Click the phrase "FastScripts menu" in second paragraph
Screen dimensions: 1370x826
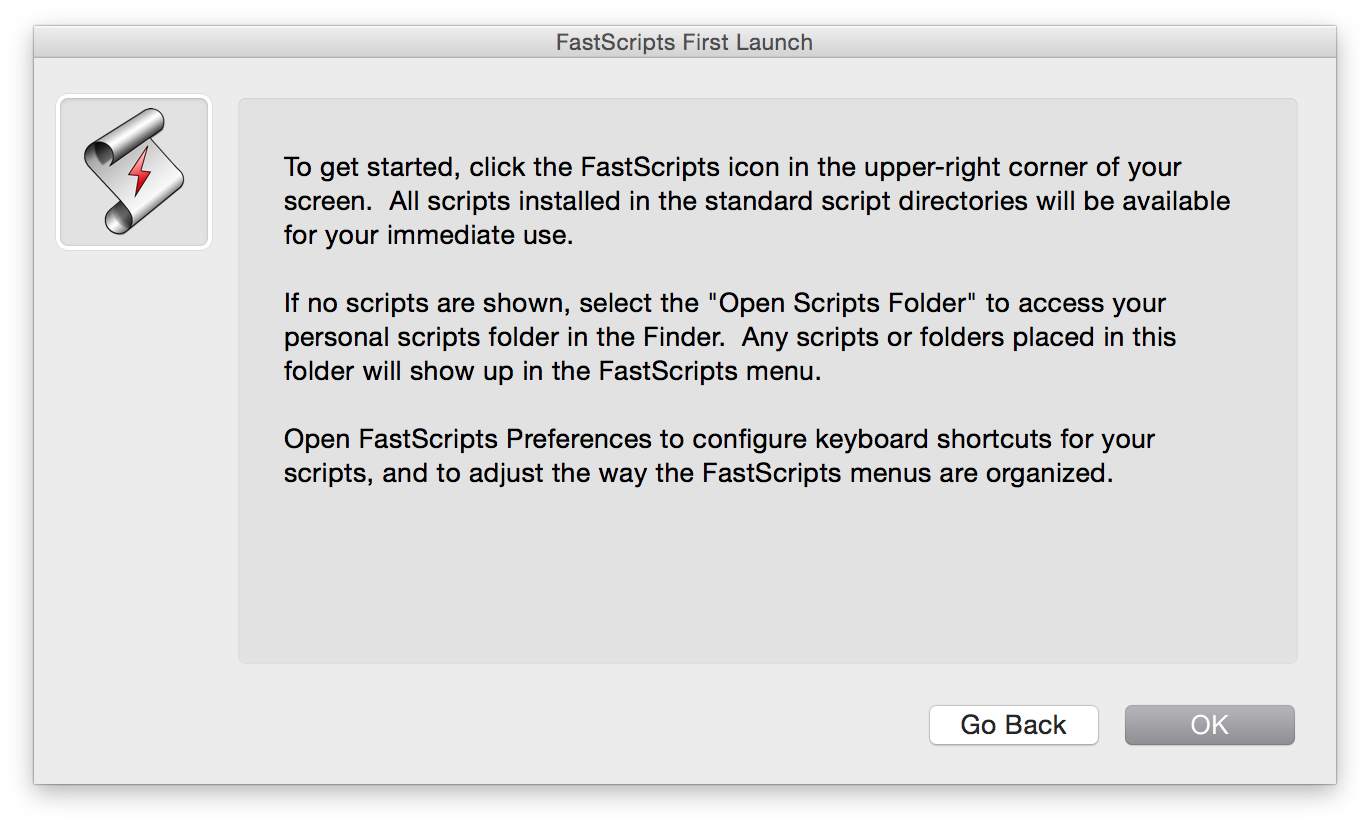coord(708,371)
